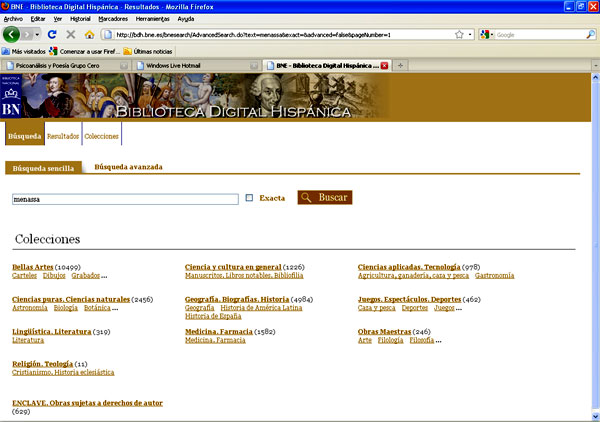Go to the Firefox home page icon

(90, 35)
